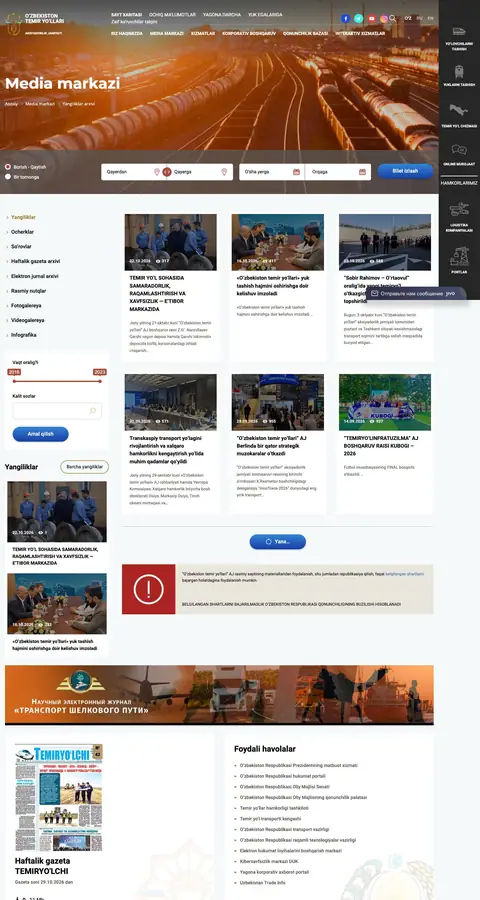Click the Qayerdan departure field
The width and height of the screenshot is (480, 900).
click(x=133, y=172)
